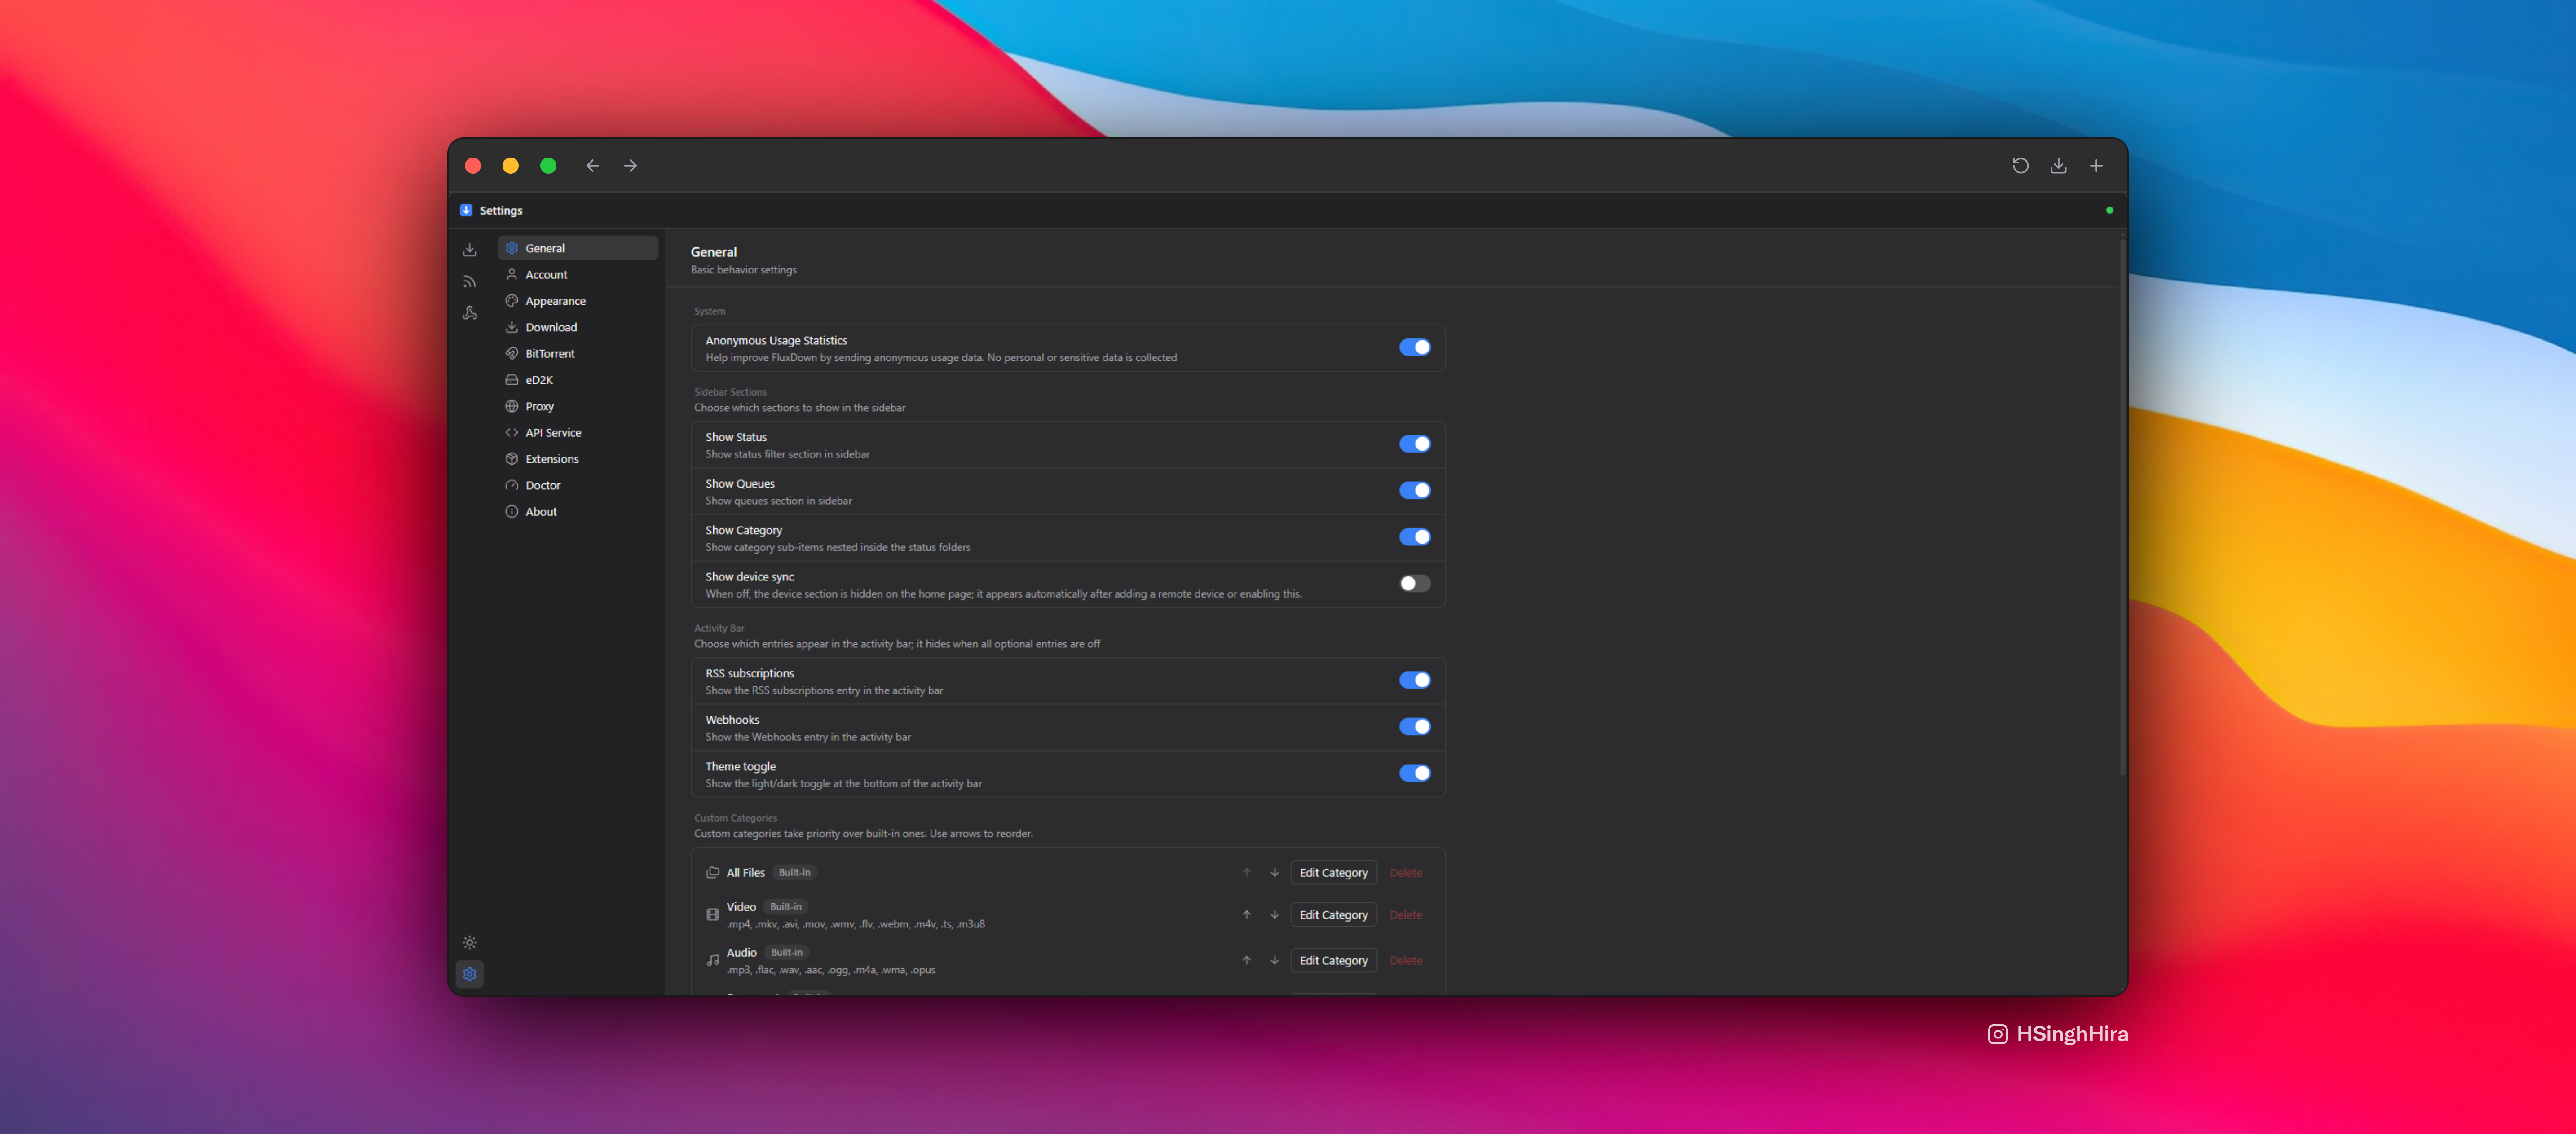Open Extensions settings section
This screenshot has width=2576, height=1134.
pos(577,459)
